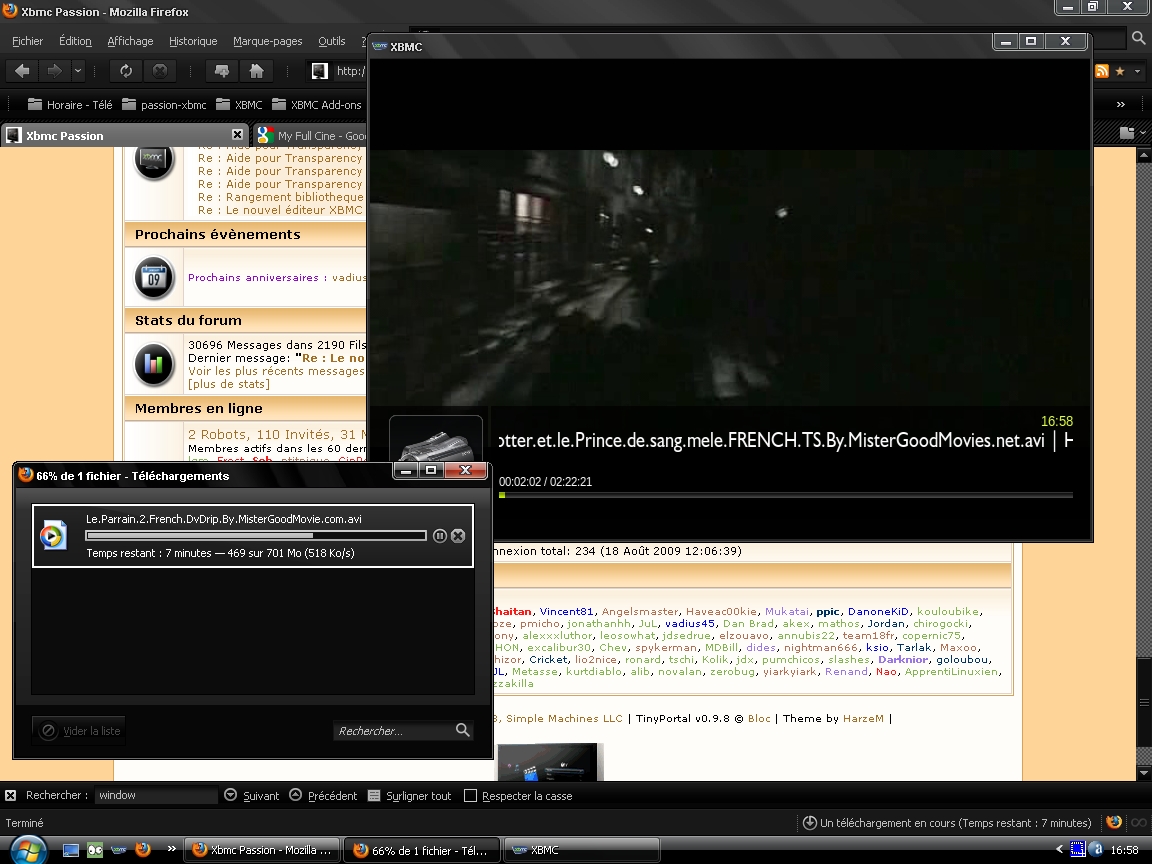This screenshot has width=1152, height=864.
Task: Click Darknior member name link
Action: pos(903,659)
